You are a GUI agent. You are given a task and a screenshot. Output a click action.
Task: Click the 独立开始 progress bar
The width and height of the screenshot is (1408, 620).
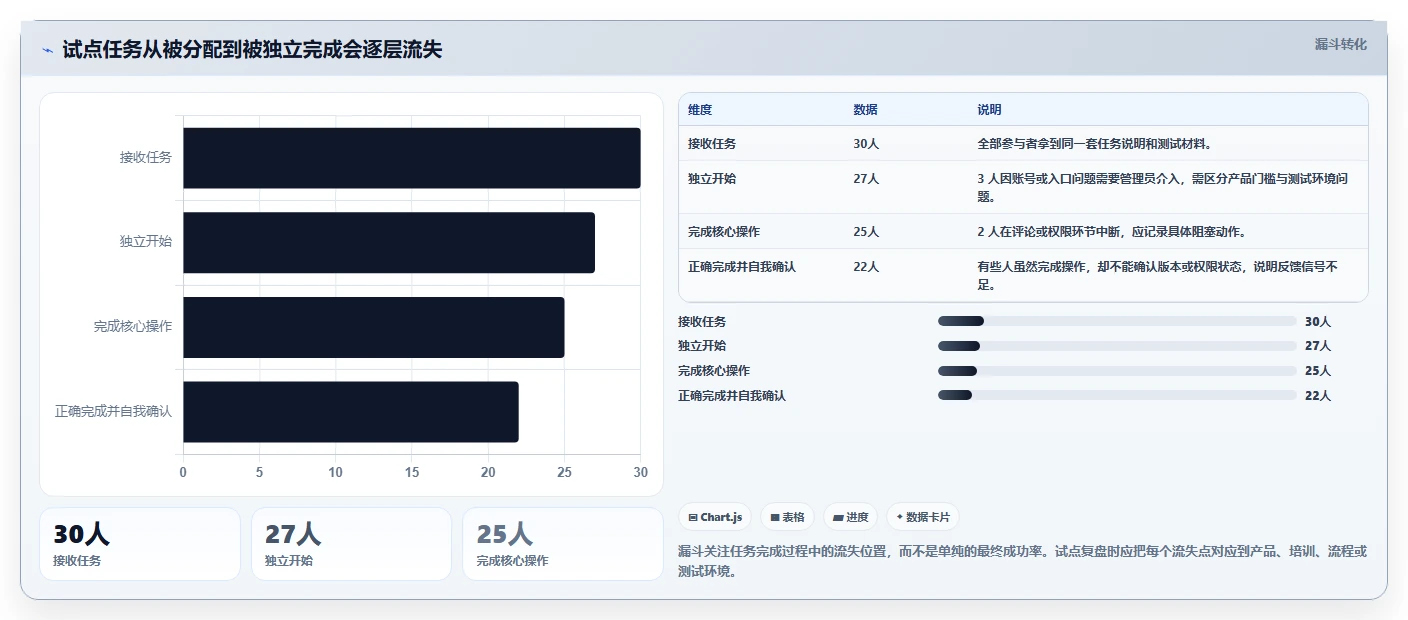(1117, 346)
